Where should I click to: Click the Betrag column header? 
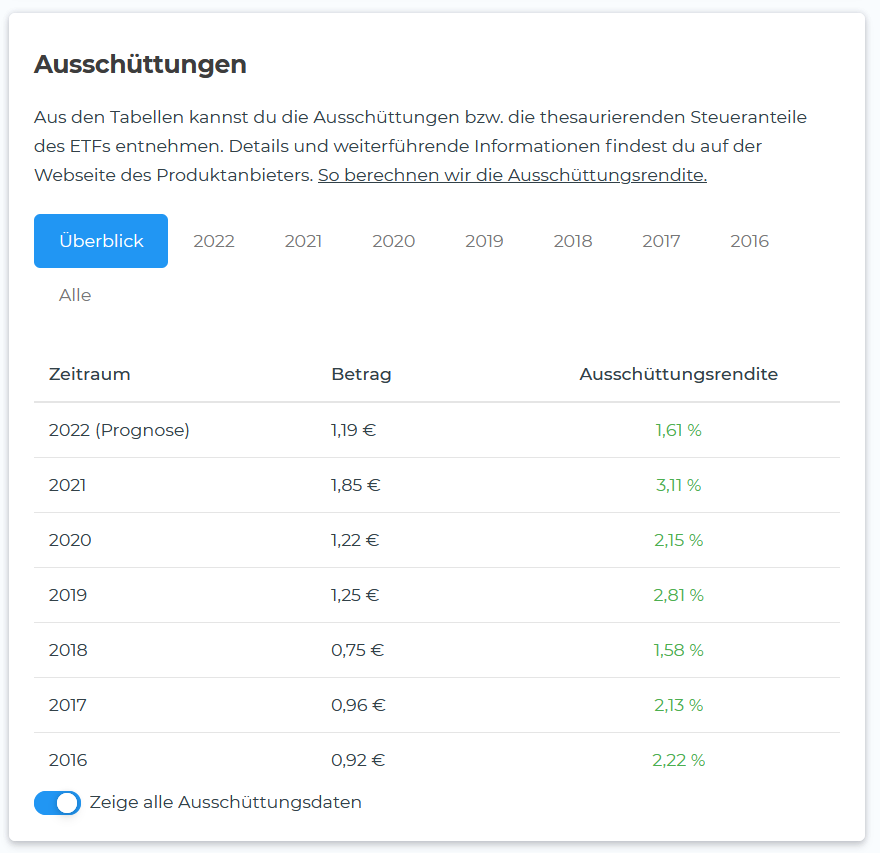pyautogui.click(x=361, y=375)
